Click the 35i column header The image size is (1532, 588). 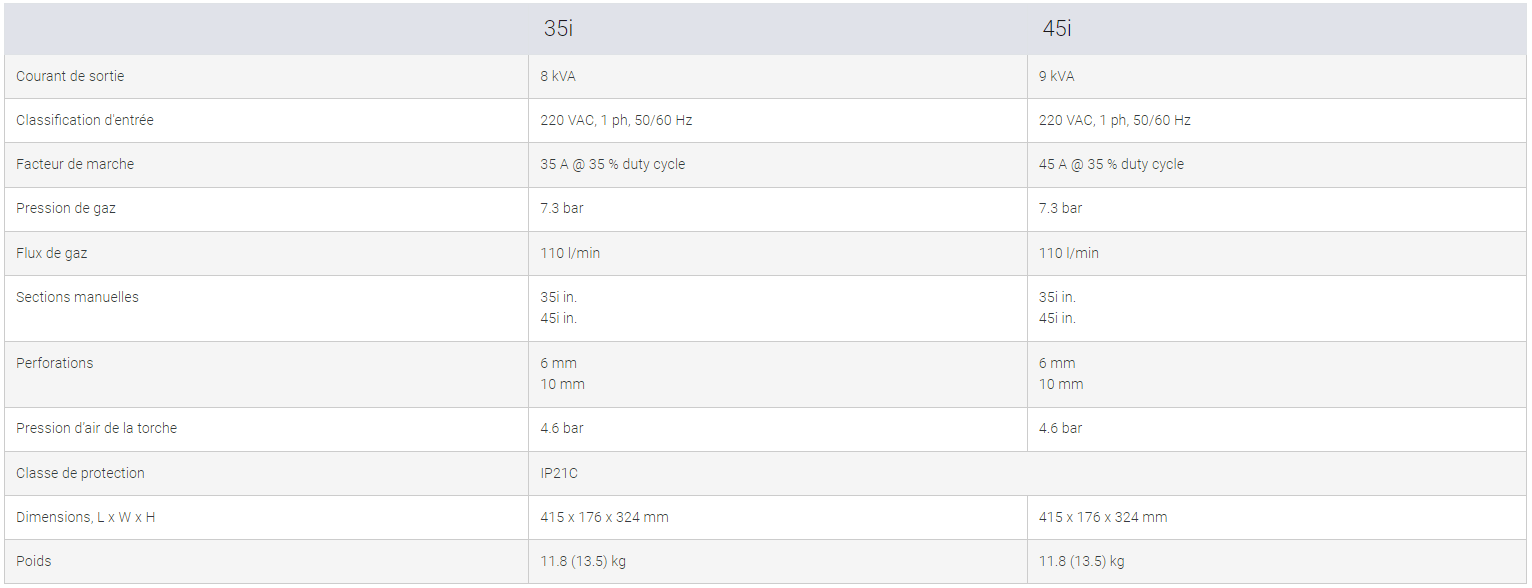[x=558, y=29]
